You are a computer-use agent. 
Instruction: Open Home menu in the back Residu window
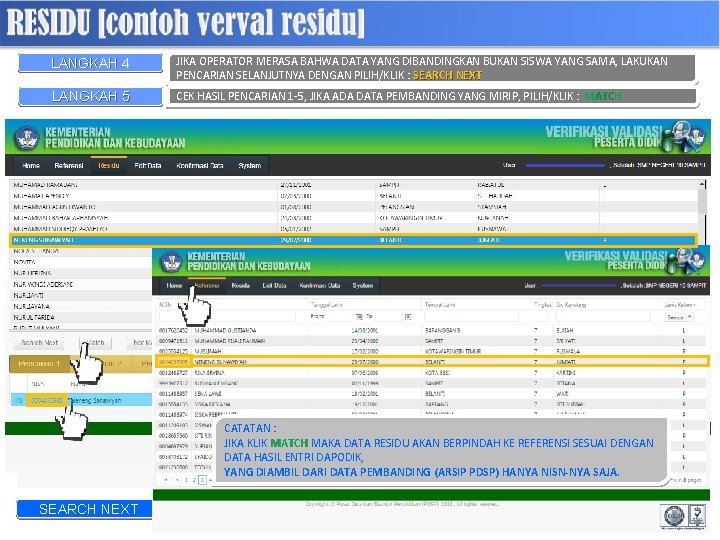point(31,165)
